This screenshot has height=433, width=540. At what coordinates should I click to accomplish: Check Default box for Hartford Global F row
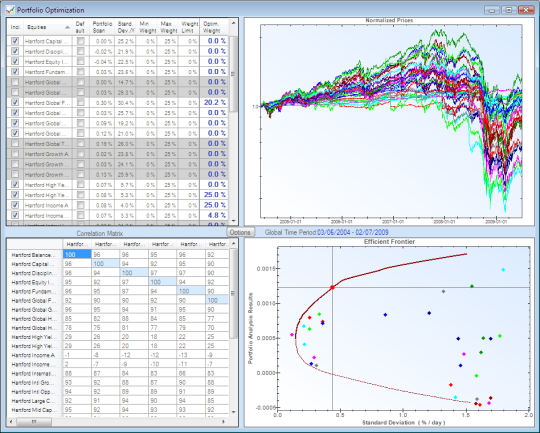[81, 102]
